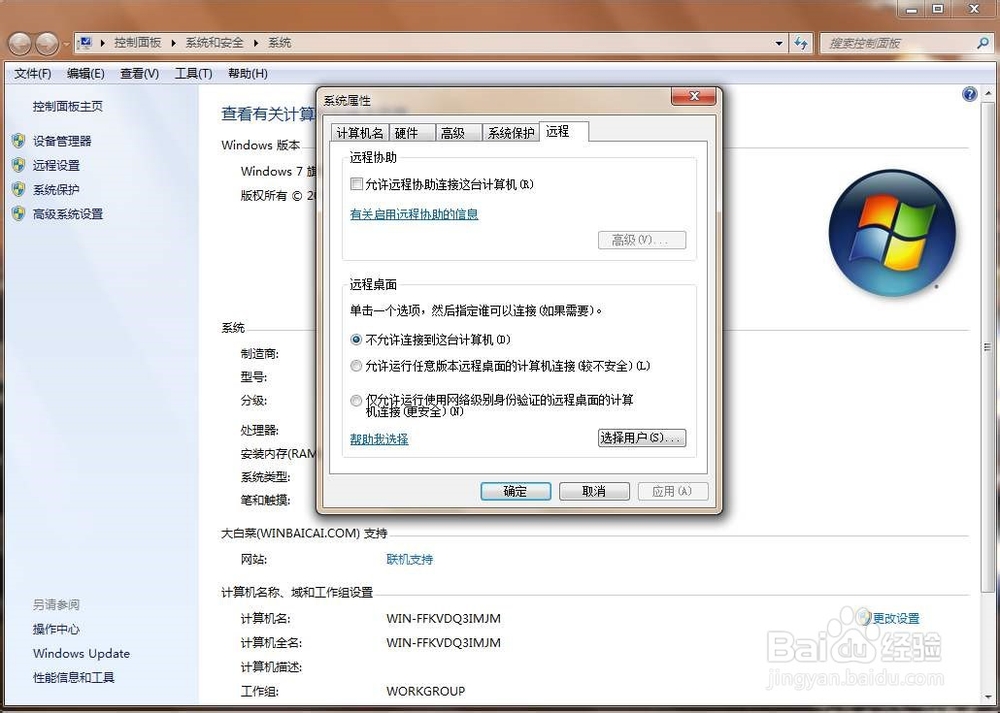Viewport: 1000px width, 713px height.
Task: Select the 远程 tab
Action: (564, 131)
